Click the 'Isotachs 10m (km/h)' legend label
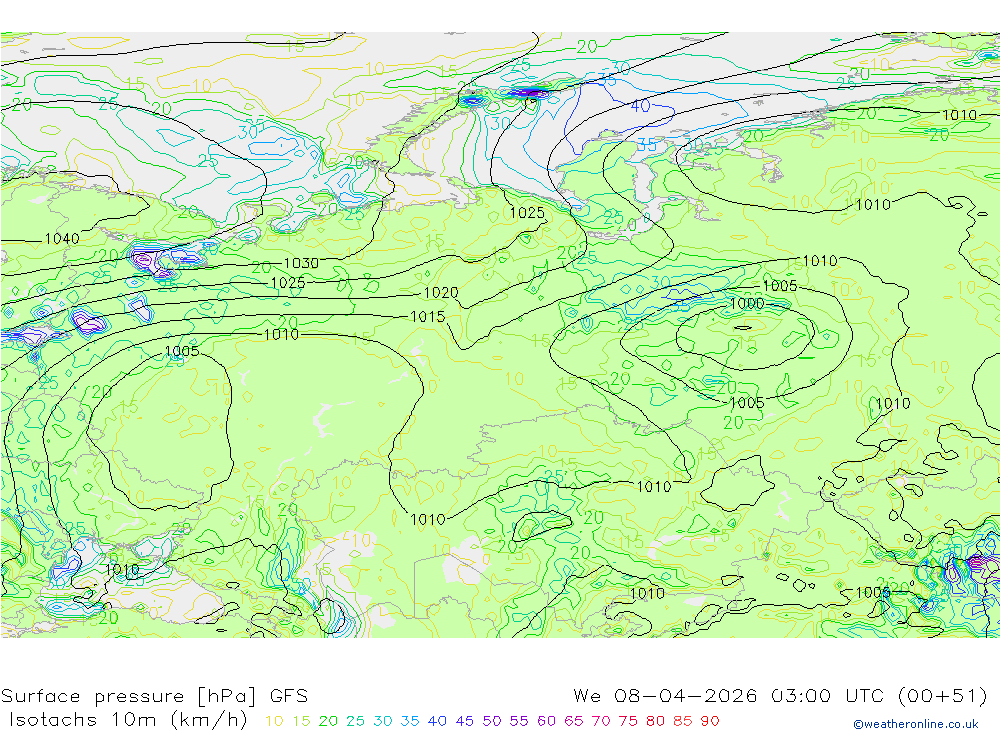1000x733 pixels. coord(128,720)
